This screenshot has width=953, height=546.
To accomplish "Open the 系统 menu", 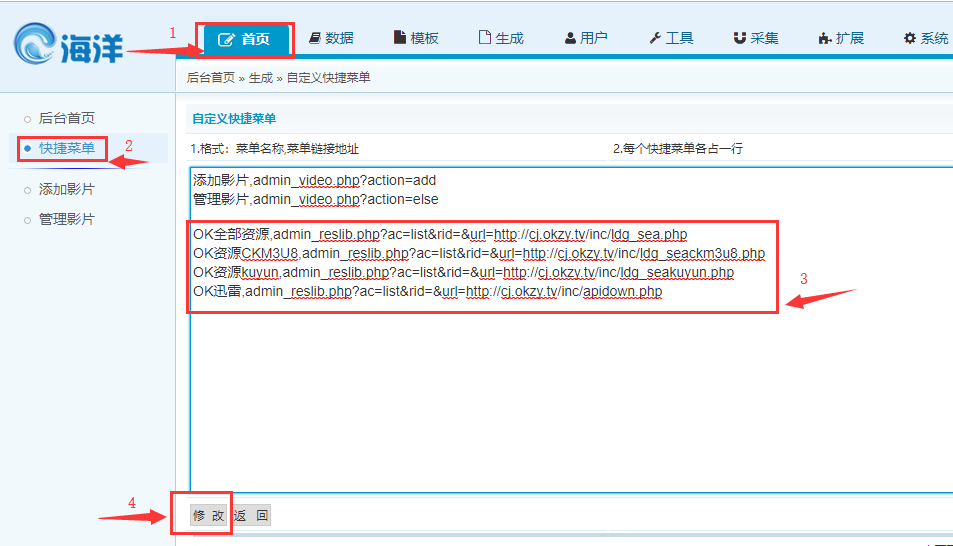I will tap(926, 38).
